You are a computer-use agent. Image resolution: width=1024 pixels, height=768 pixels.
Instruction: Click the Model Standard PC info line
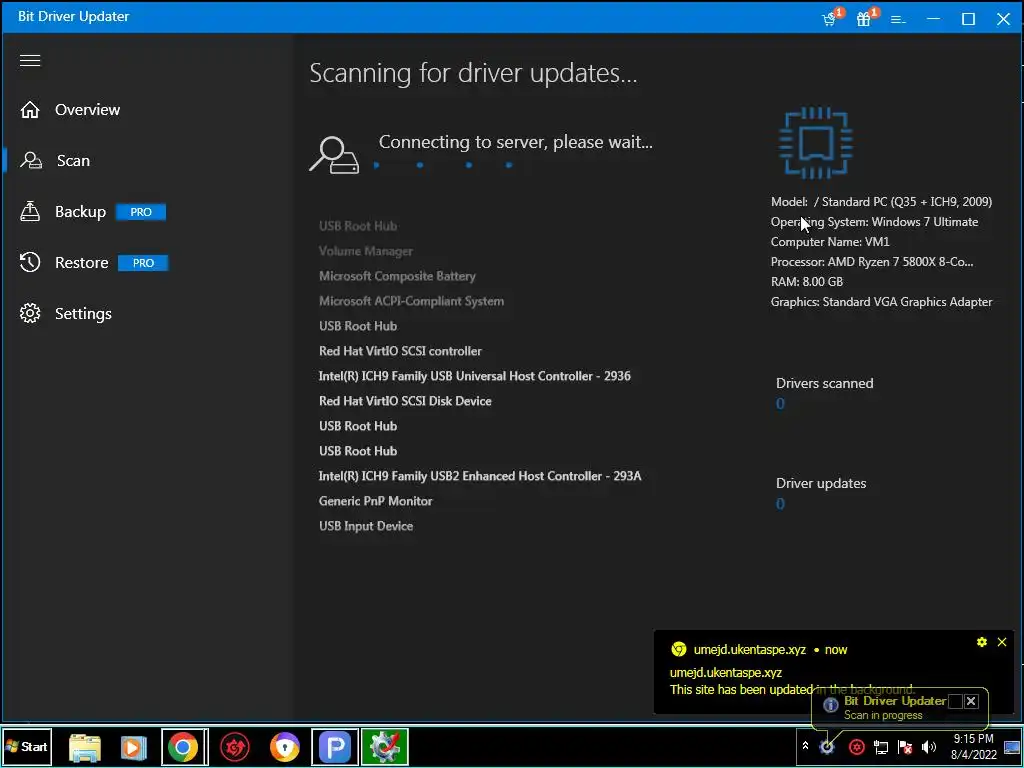(x=881, y=202)
